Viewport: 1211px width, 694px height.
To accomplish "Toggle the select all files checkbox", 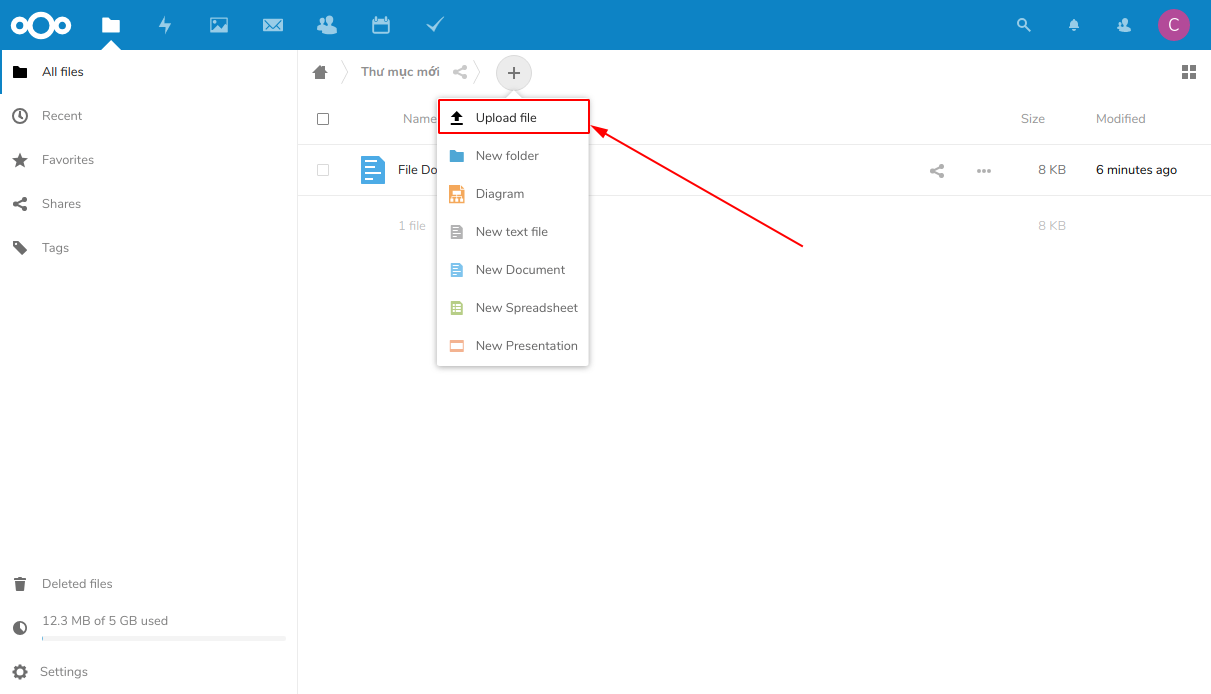I will point(323,119).
